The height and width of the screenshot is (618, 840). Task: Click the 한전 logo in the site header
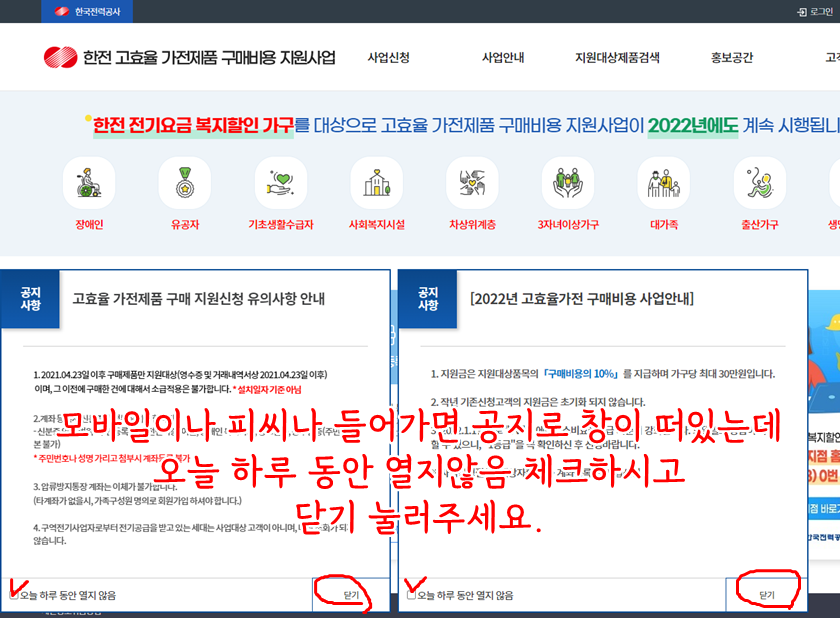pyautogui.click(x=61, y=57)
